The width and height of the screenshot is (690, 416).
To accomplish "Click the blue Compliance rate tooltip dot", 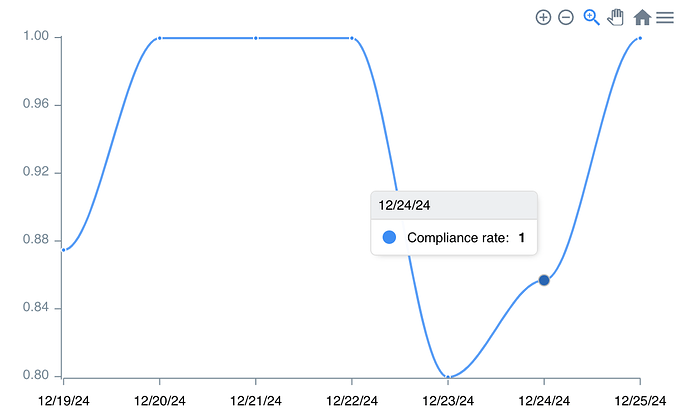I will (389, 237).
